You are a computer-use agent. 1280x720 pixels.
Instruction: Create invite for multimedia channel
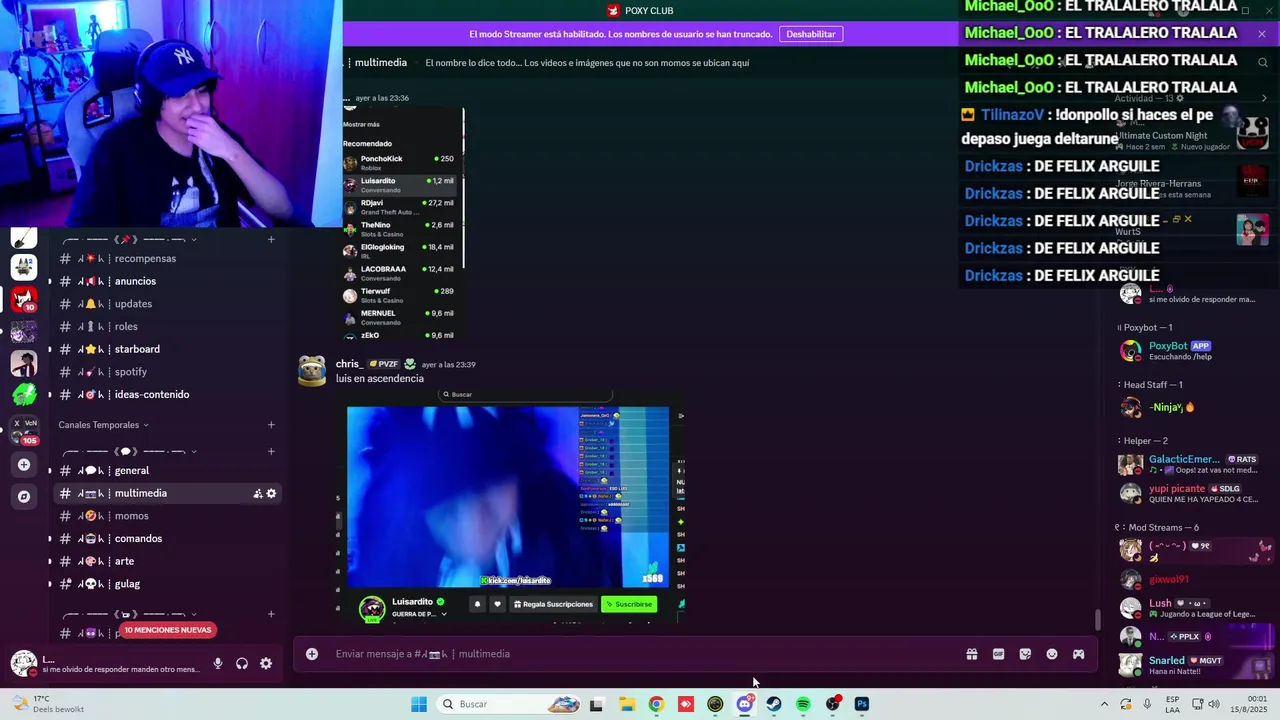(258, 493)
